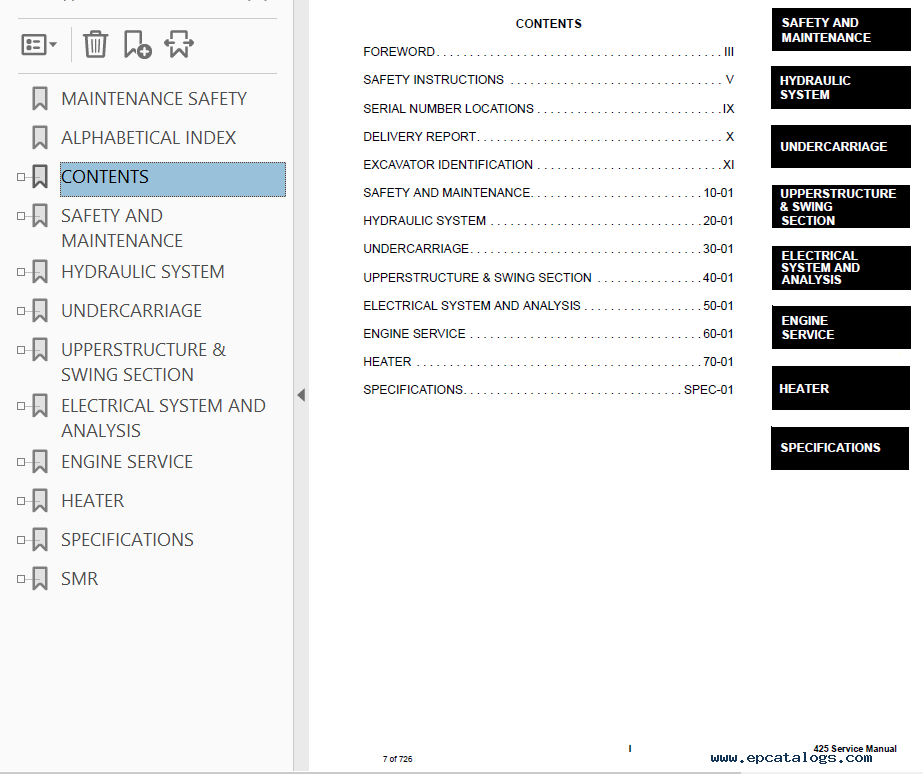The width and height of the screenshot is (923, 774).
Task: Expand the UNDERCARRIAGE bookmark node
Action: click(20, 311)
